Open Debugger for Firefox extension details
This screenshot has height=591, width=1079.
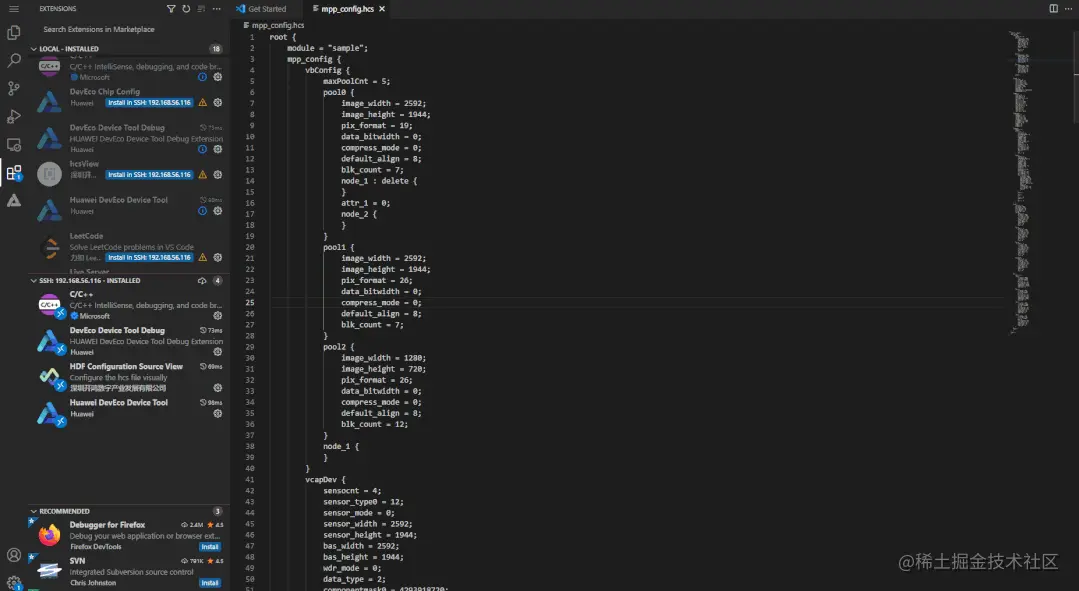(x=129, y=536)
